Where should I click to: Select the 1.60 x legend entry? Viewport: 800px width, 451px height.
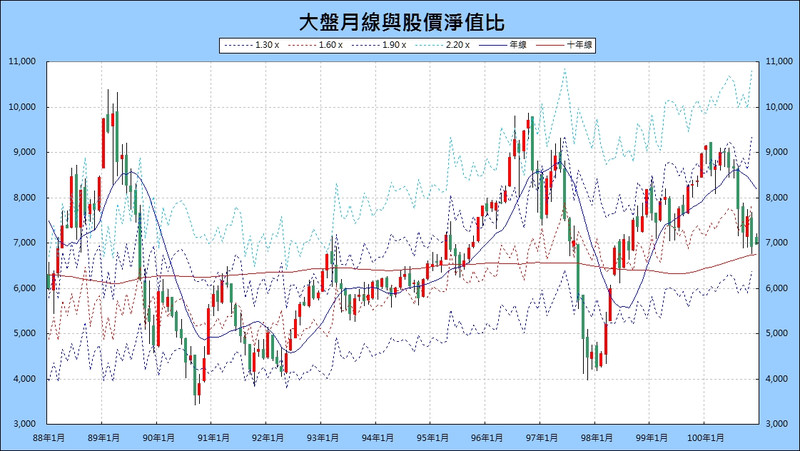point(315,45)
